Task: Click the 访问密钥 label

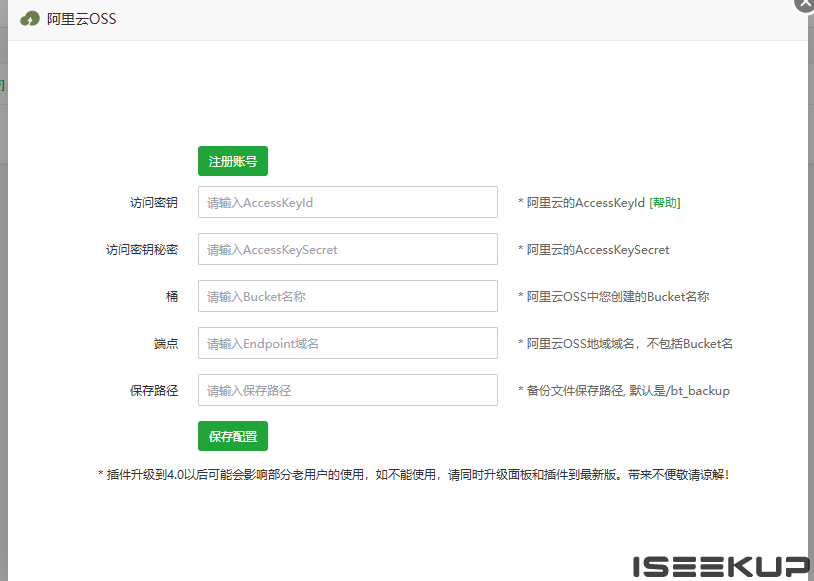Action: (154, 202)
